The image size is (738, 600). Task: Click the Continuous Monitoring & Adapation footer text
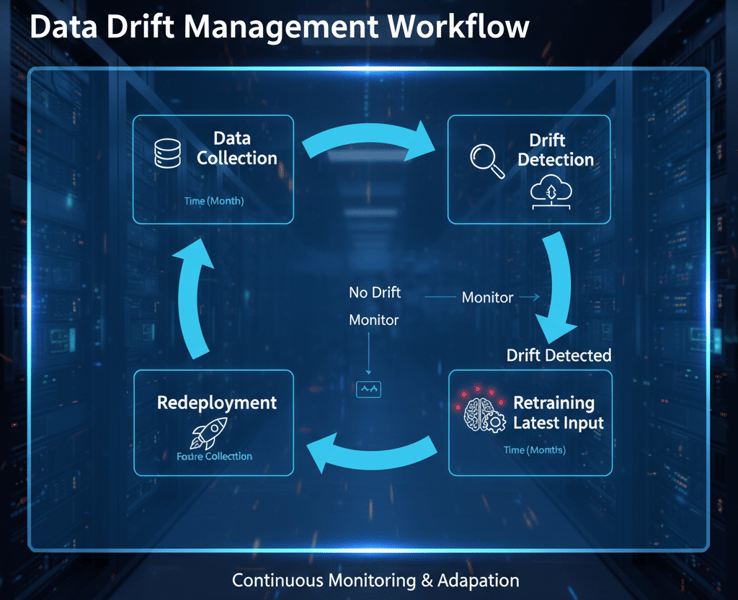tap(375, 580)
